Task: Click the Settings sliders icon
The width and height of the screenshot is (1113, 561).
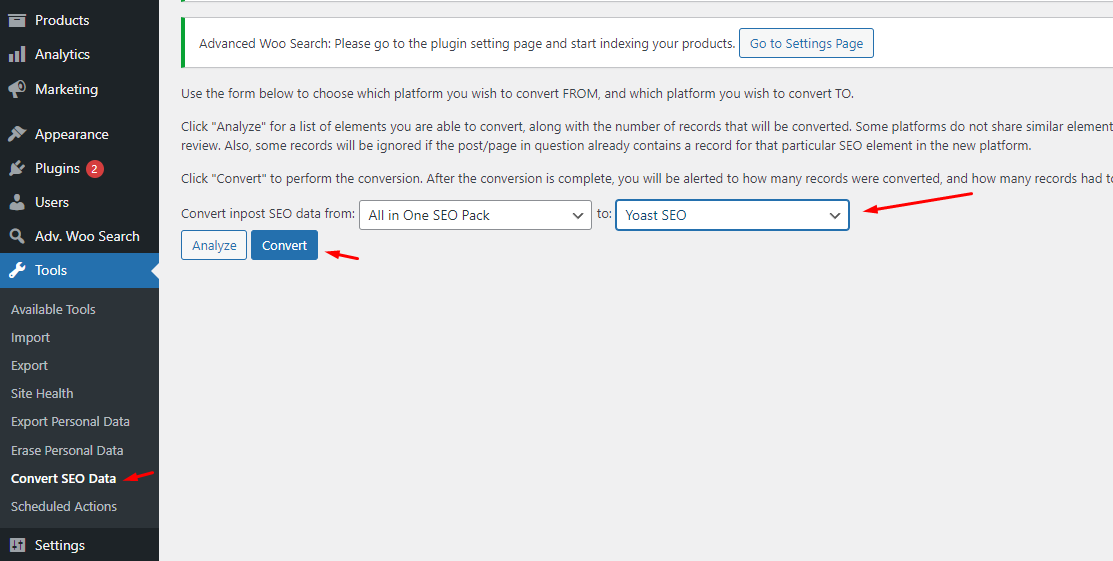Action: click(x=17, y=545)
